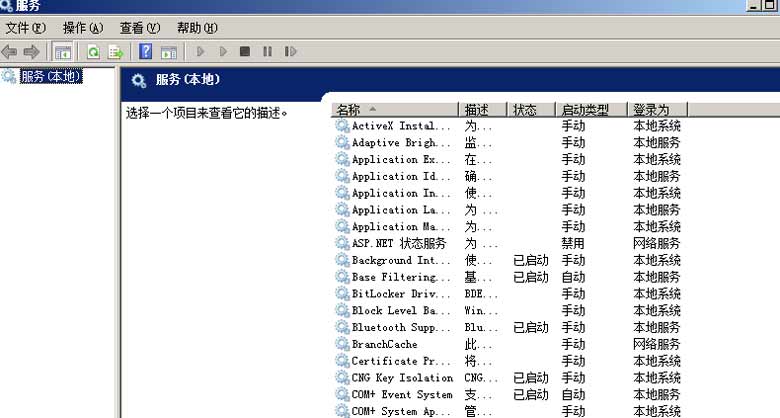Open the 查看(V) menu

click(140, 28)
